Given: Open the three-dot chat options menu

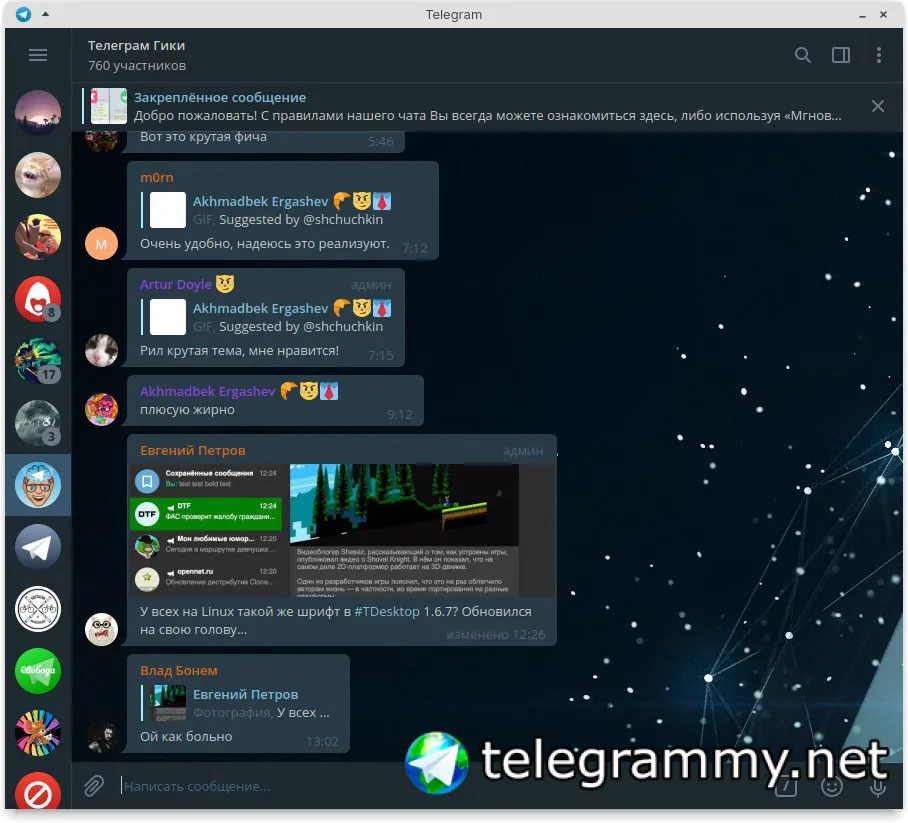Looking at the screenshot, I should pyautogui.click(x=878, y=55).
